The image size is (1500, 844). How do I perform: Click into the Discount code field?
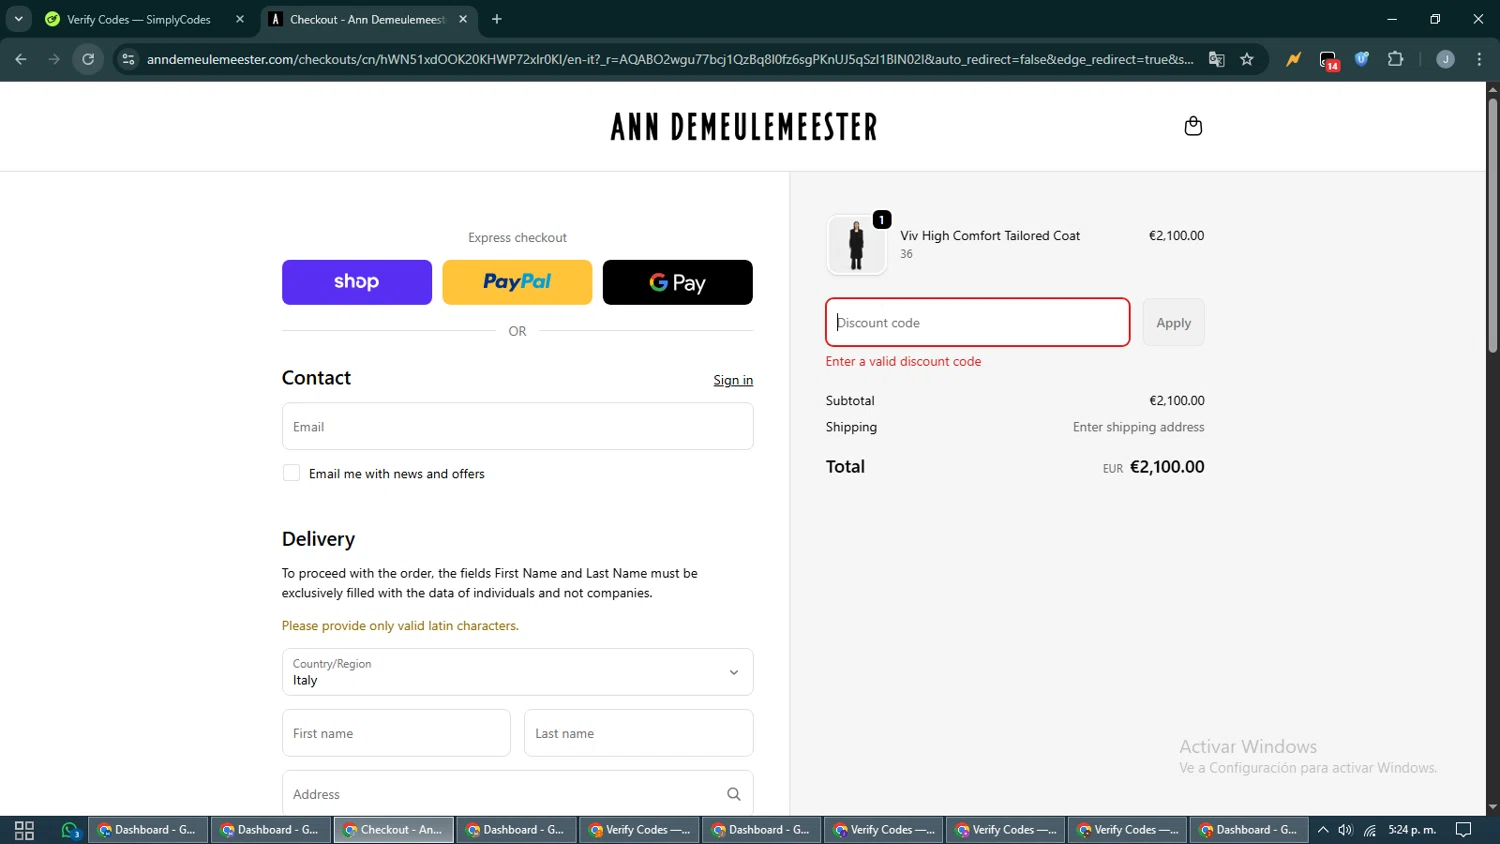pos(978,322)
